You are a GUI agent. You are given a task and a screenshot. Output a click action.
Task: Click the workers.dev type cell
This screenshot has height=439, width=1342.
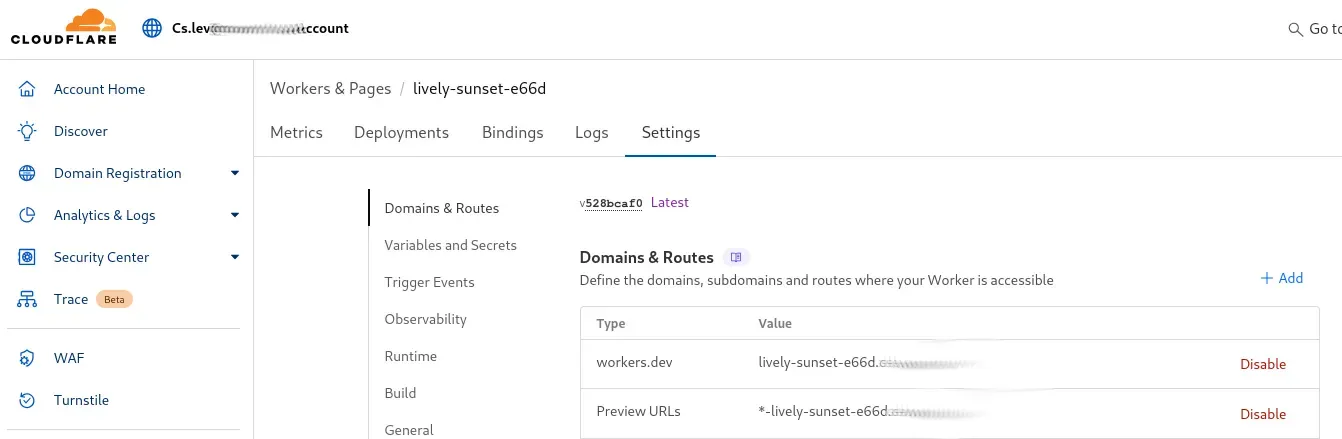634,364
